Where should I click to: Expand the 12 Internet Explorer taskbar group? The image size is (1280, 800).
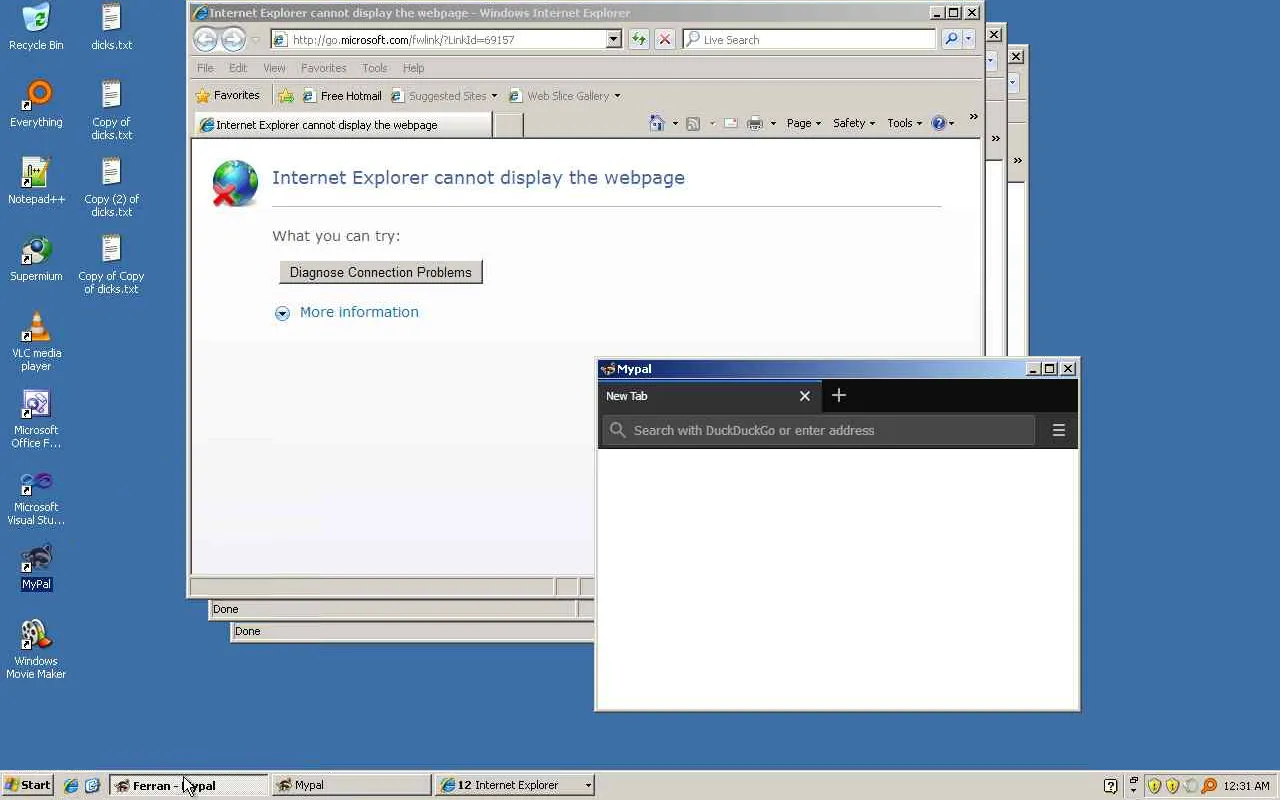click(x=516, y=785)
